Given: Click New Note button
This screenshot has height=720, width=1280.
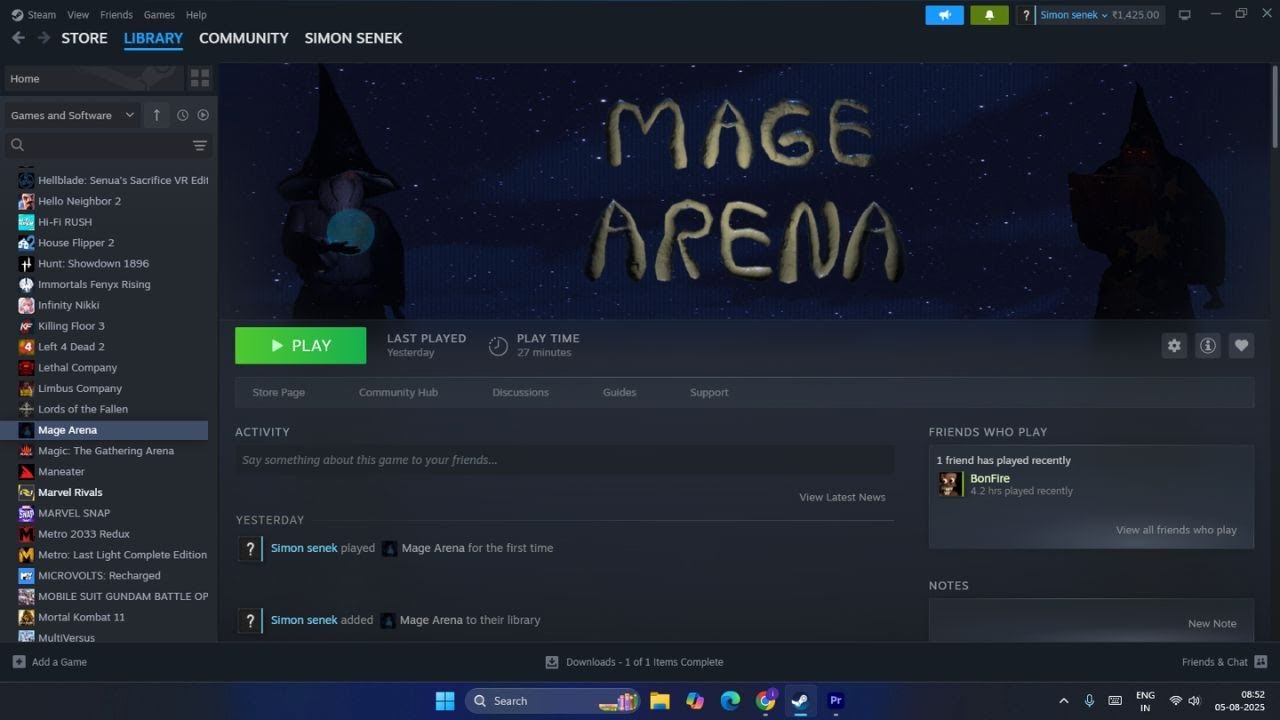Looking at the screenshot, I should (1212, 624).
